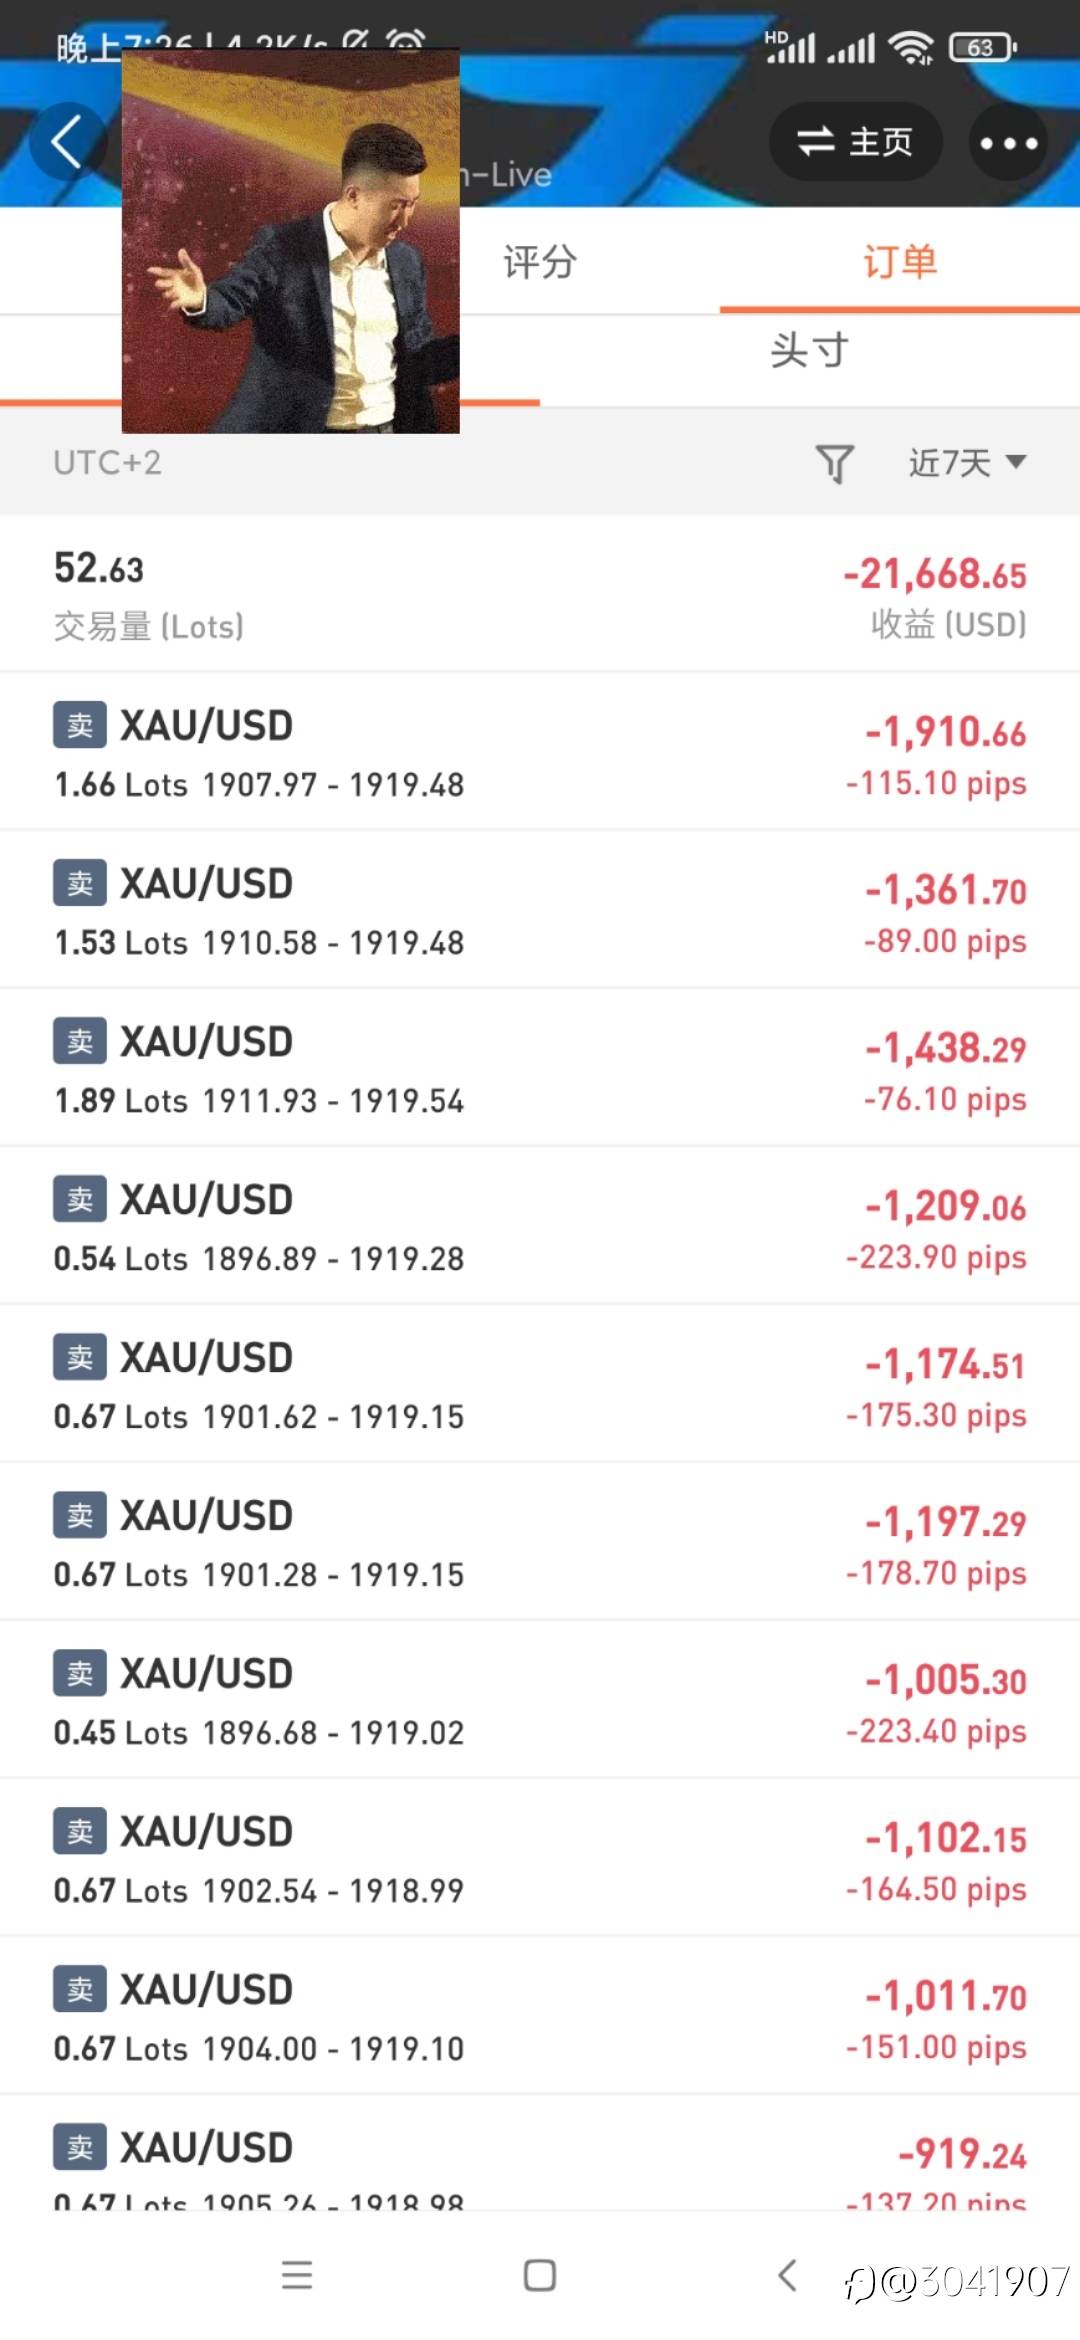Expand the 近7天 time range dropdown
The image size is (1080, 2340).
(967, 463)
